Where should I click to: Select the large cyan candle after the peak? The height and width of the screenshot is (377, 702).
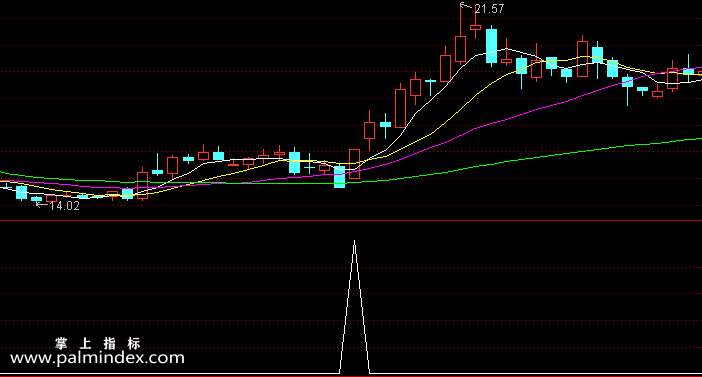(x=492, y=46)
